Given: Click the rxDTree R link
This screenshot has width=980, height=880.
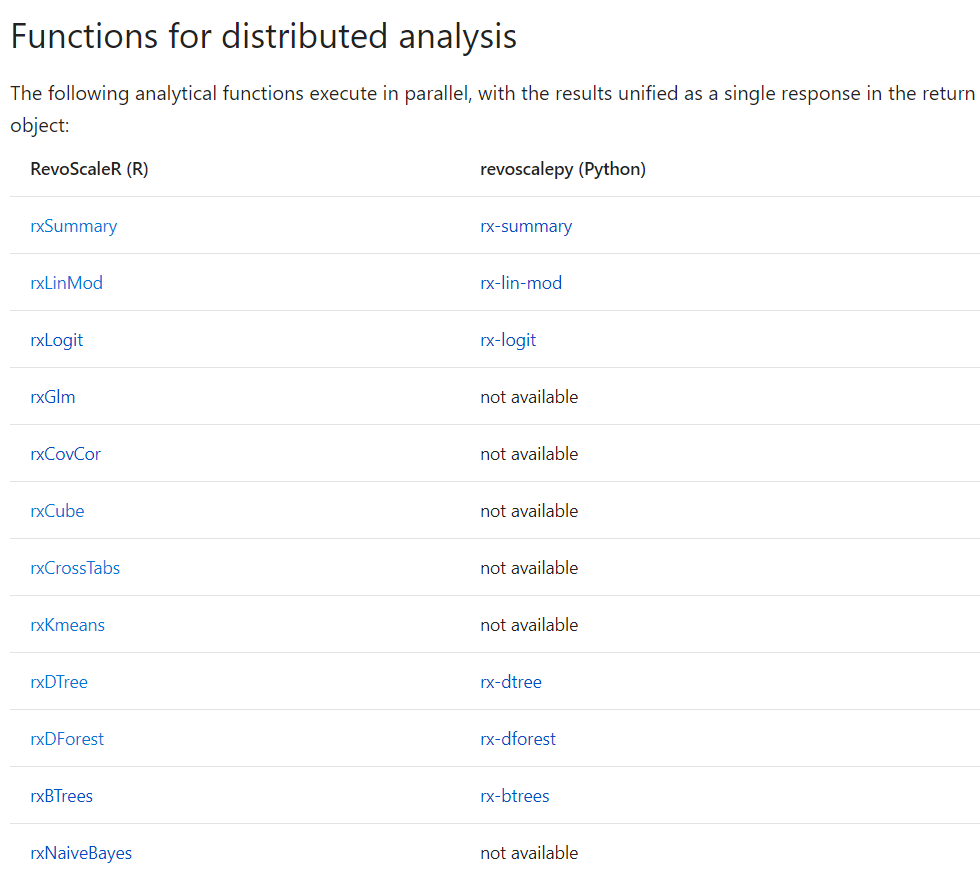Looking at the screenshot, I should click(x=59, y=682).
